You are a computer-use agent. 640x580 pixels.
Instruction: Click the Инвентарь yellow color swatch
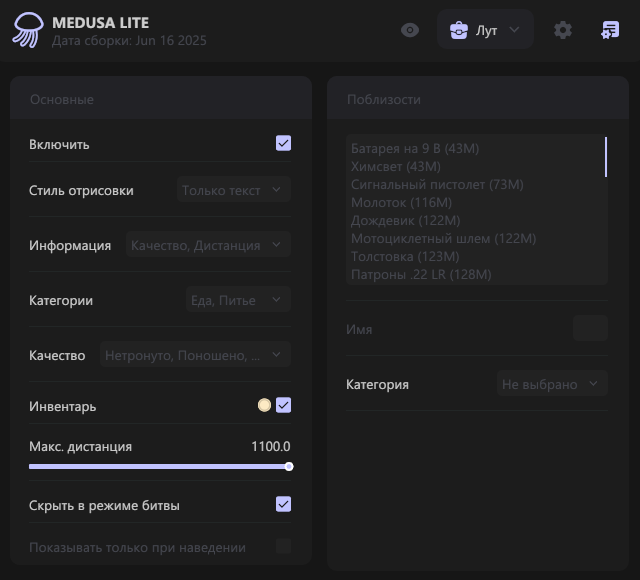(264, 405)
